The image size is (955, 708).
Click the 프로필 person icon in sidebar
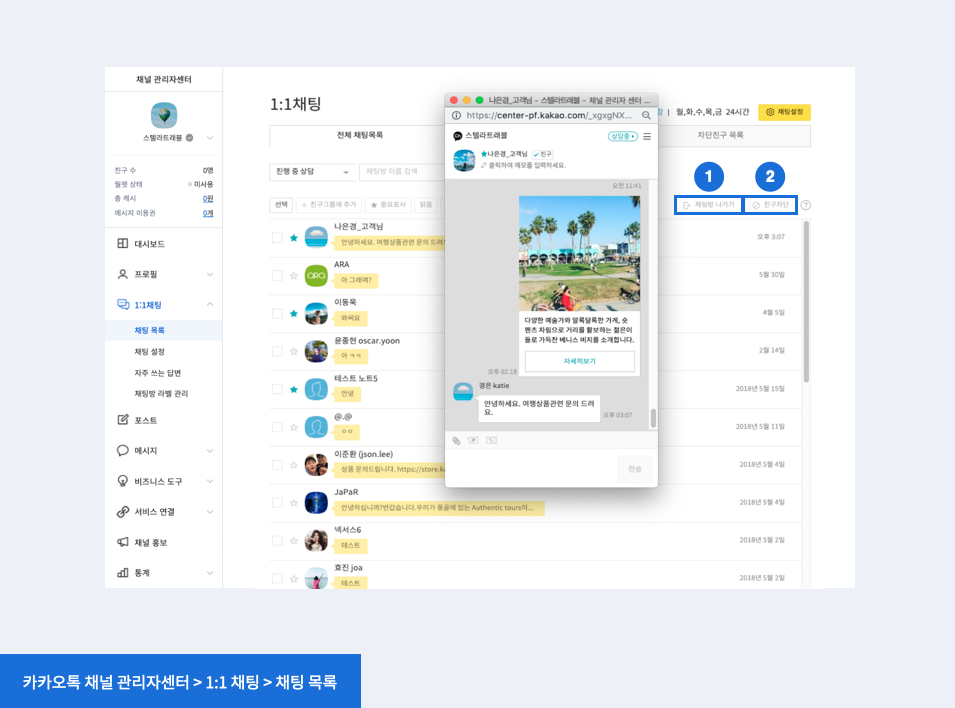click(122, 274)
